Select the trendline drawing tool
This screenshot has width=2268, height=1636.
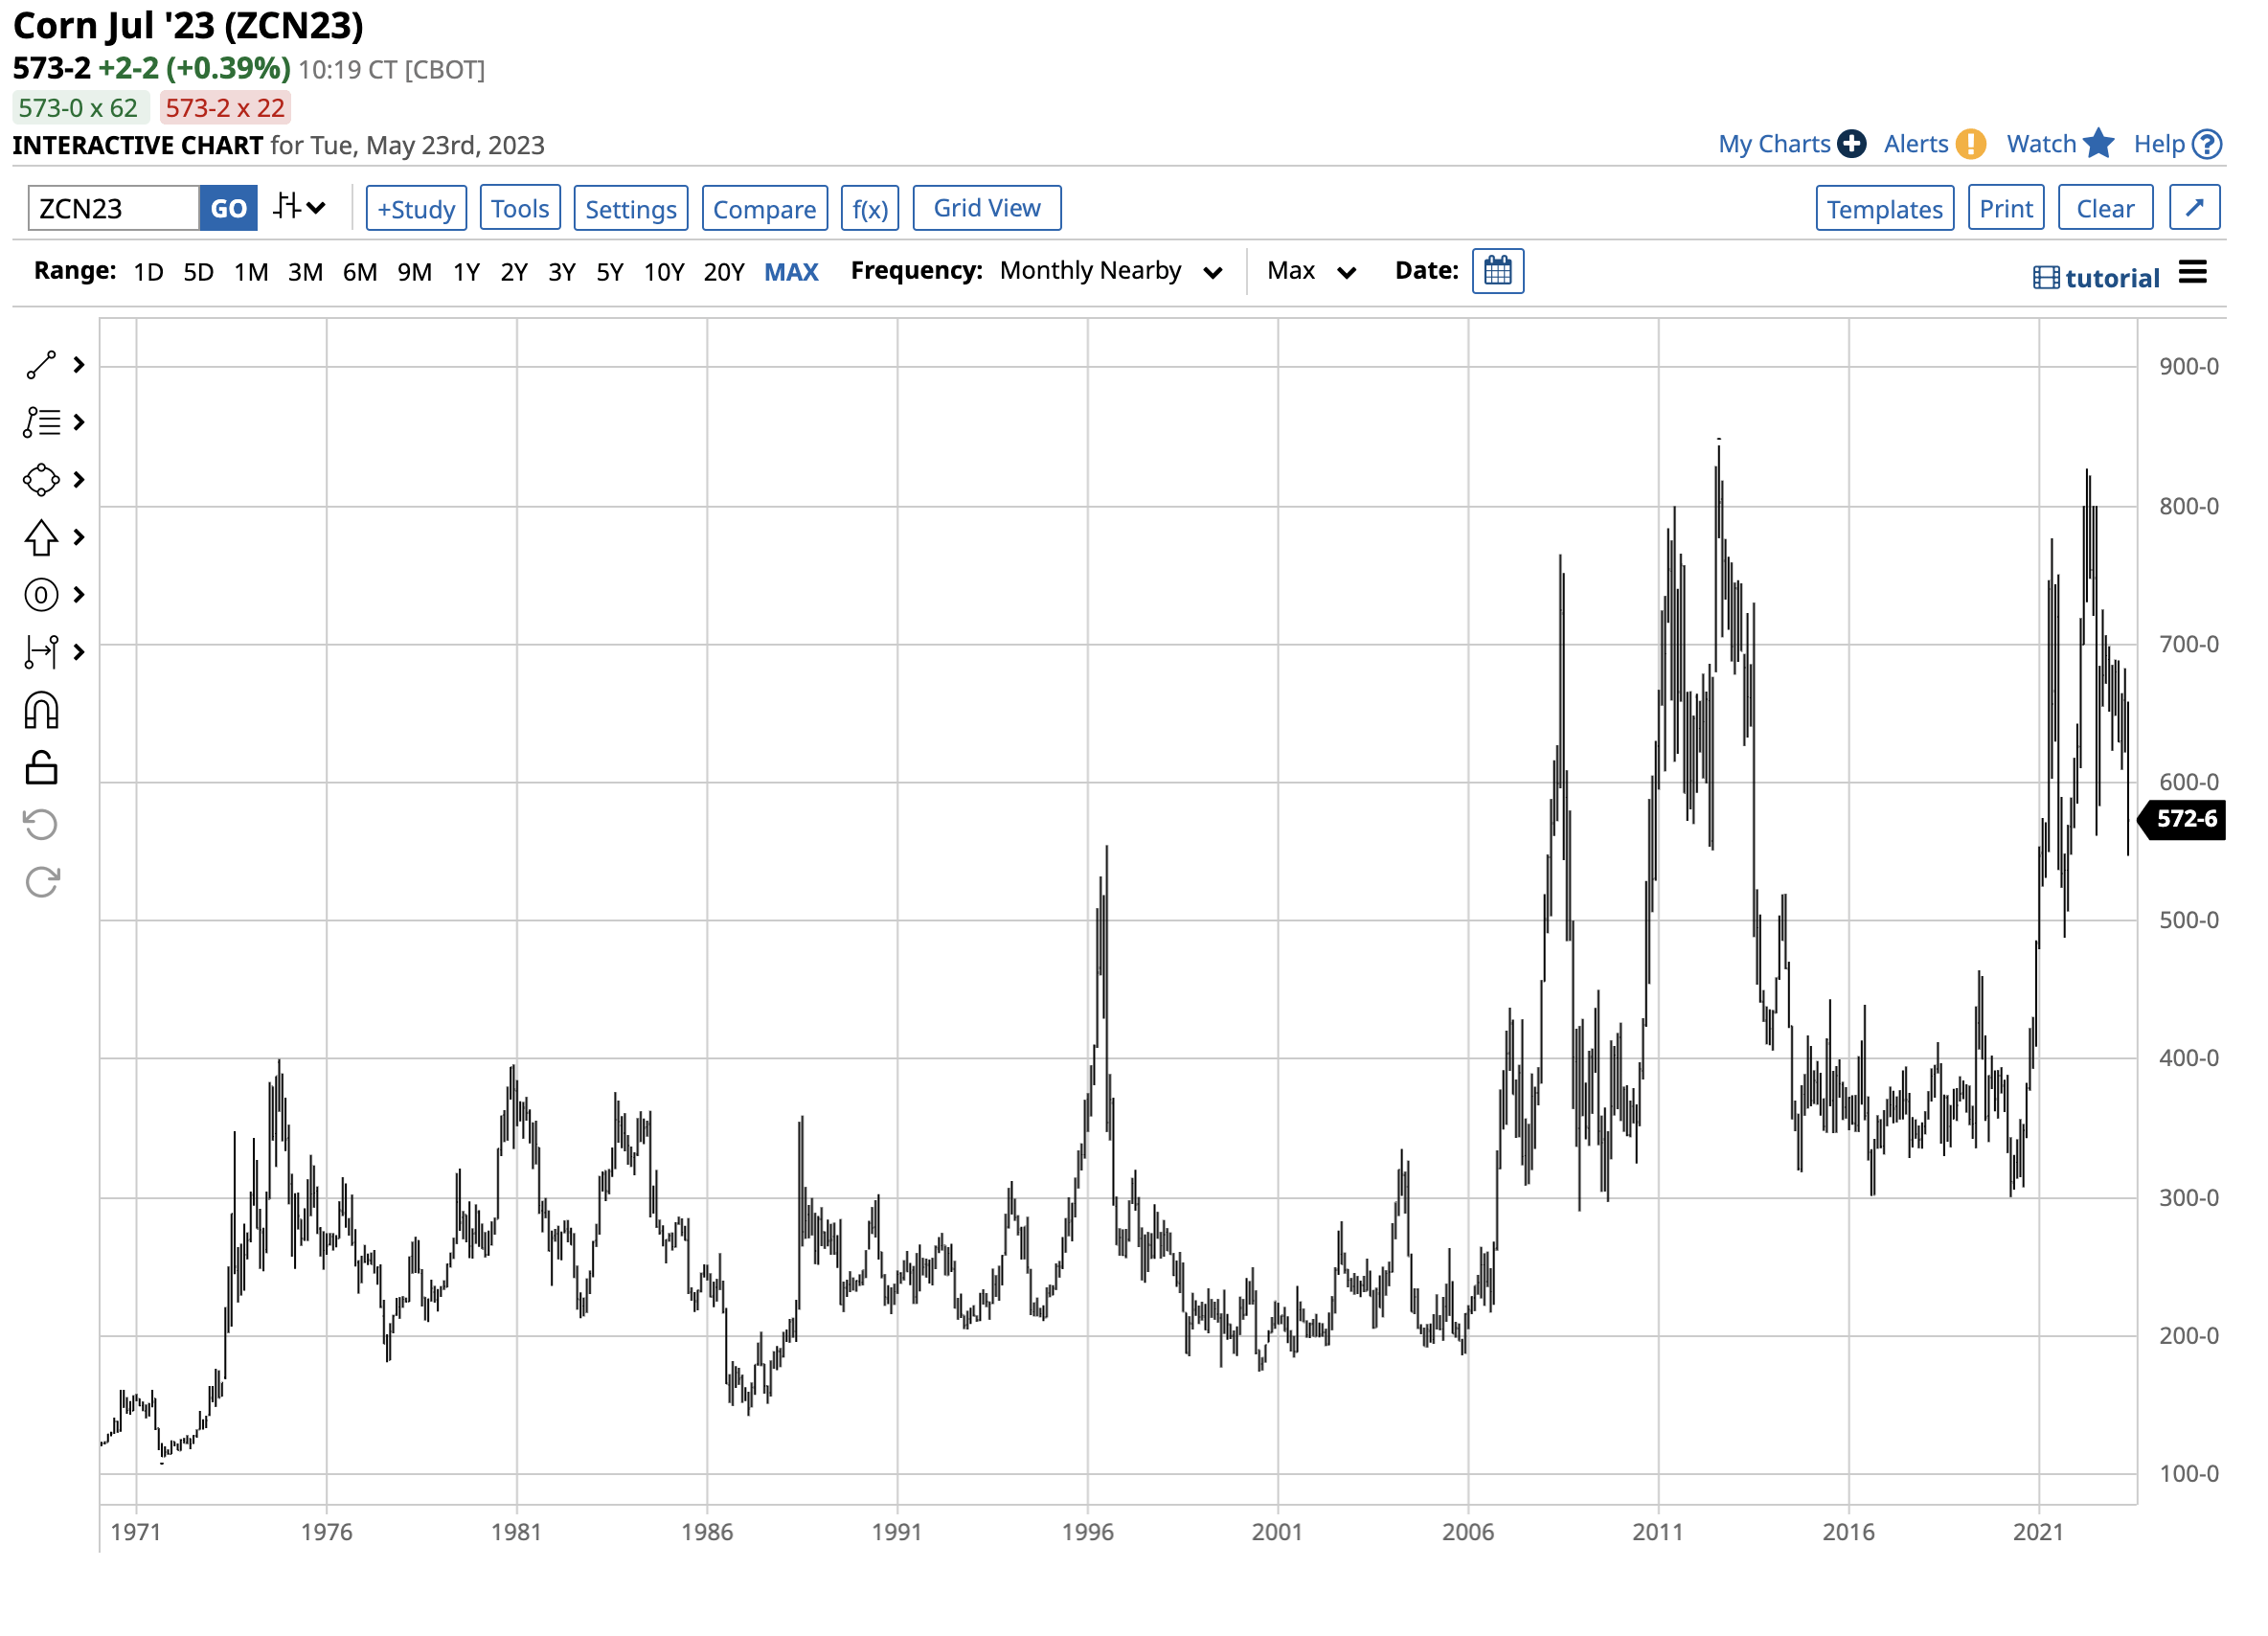[40, 365]
